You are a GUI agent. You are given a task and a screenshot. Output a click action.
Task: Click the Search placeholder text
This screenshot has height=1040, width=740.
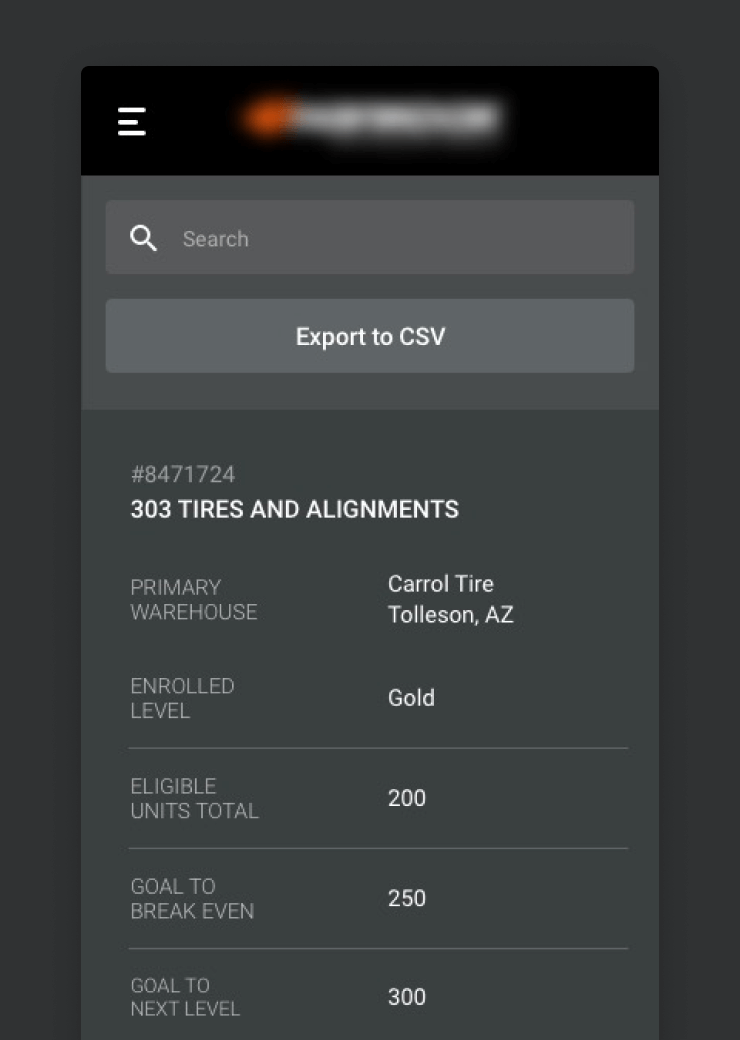pyautogui.click(x=216, y=239)
